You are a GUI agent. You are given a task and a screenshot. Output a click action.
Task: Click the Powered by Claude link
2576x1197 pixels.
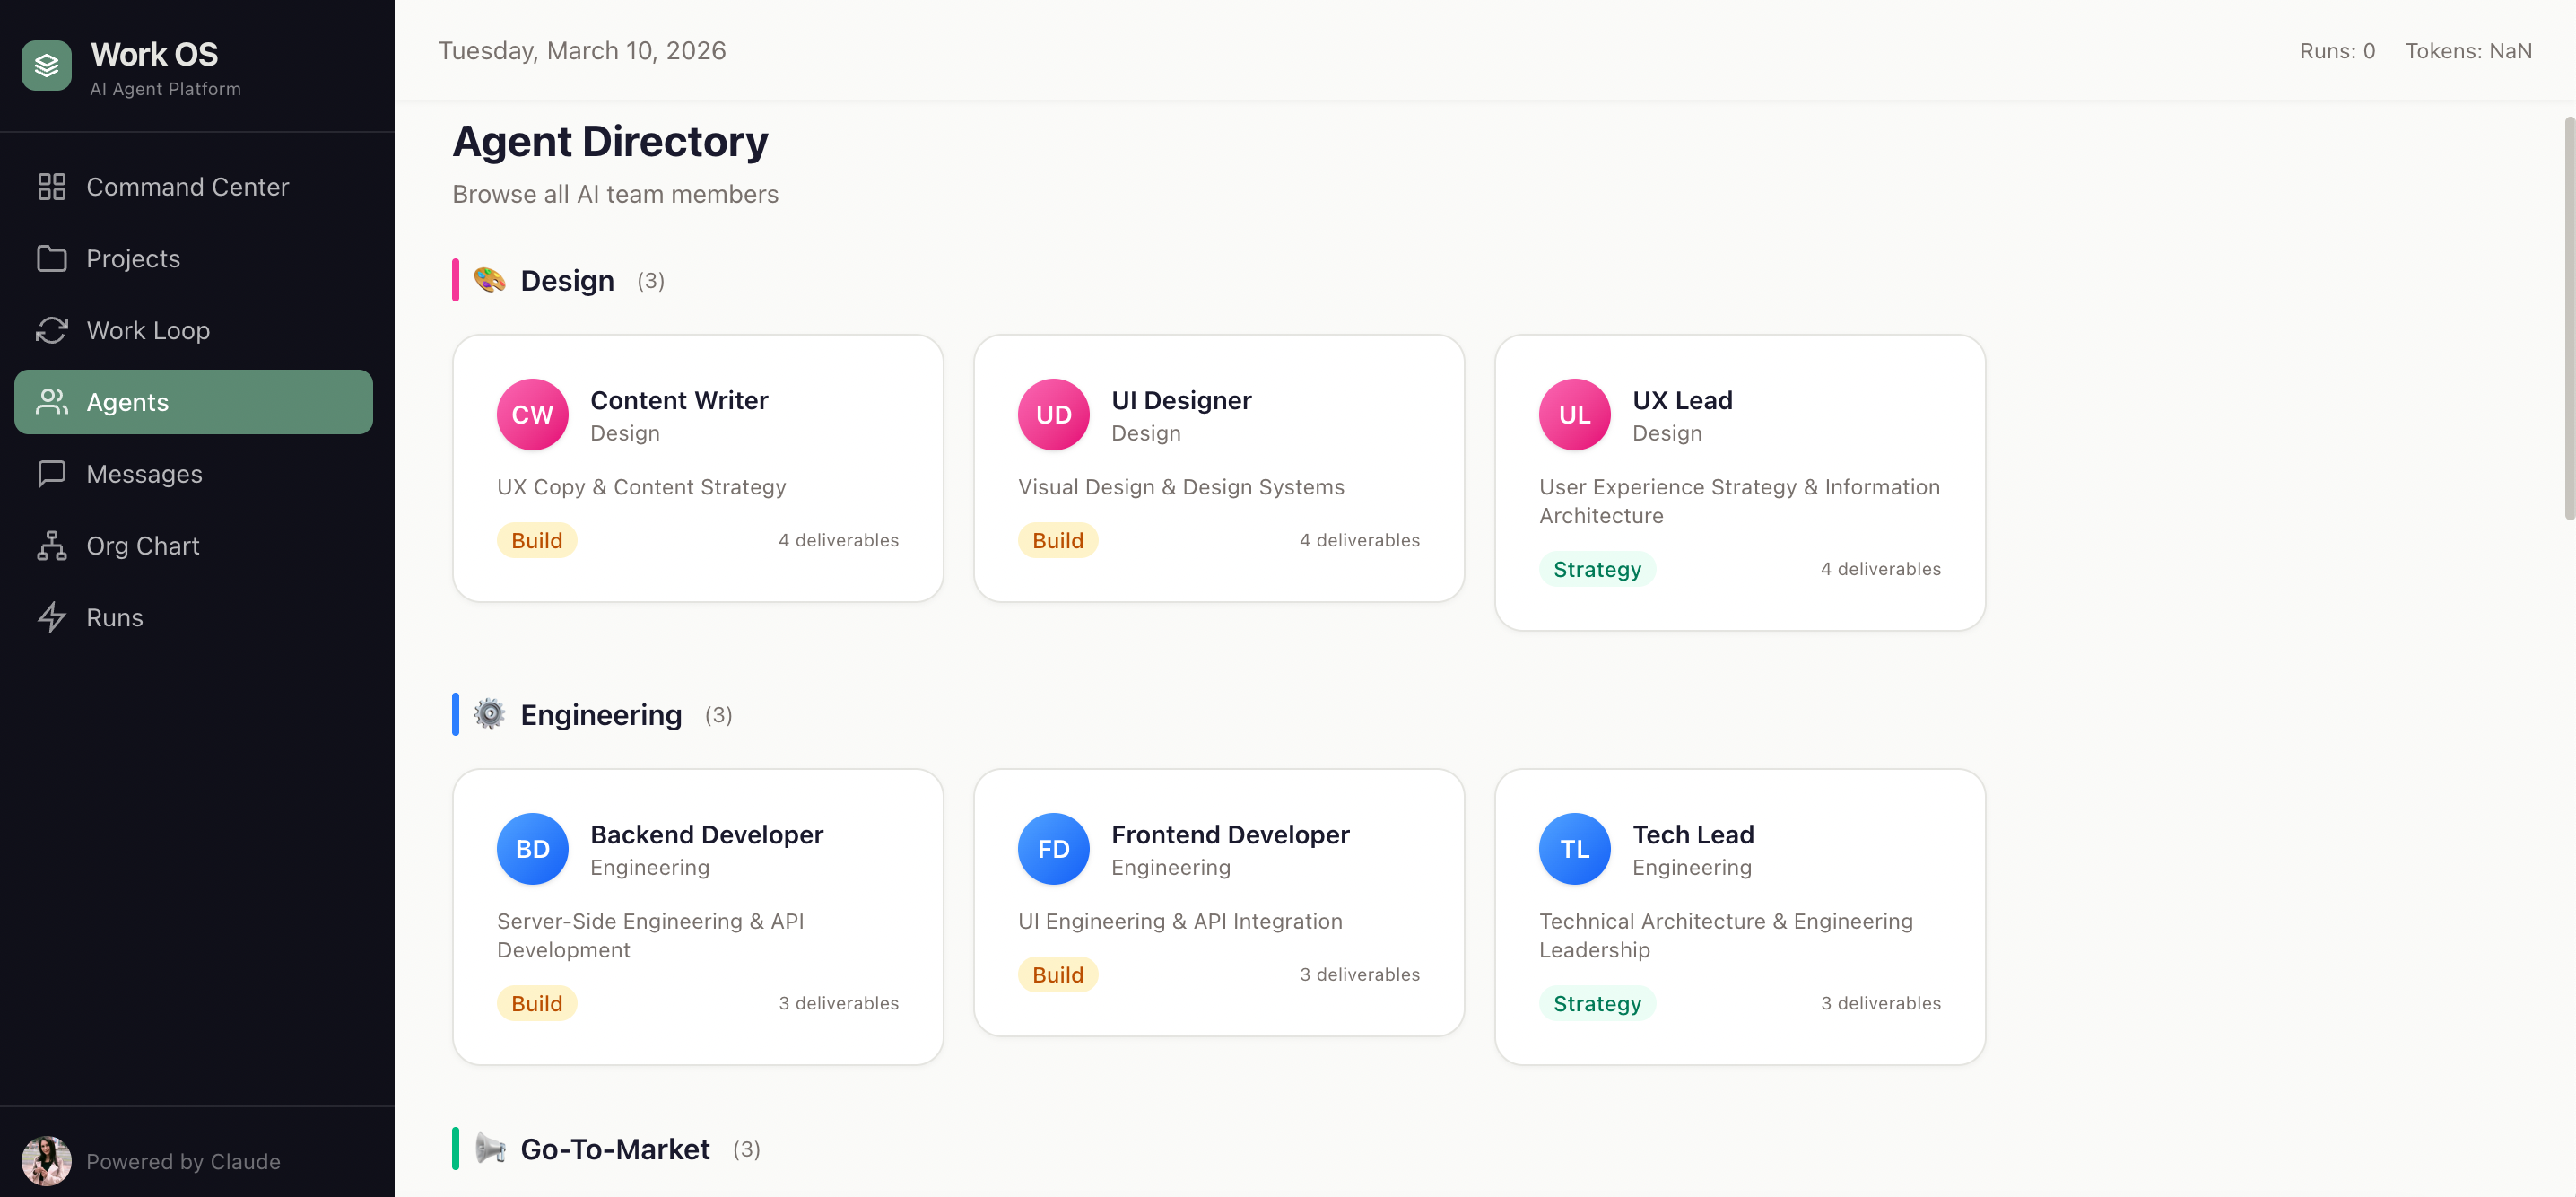[184, 1161]
